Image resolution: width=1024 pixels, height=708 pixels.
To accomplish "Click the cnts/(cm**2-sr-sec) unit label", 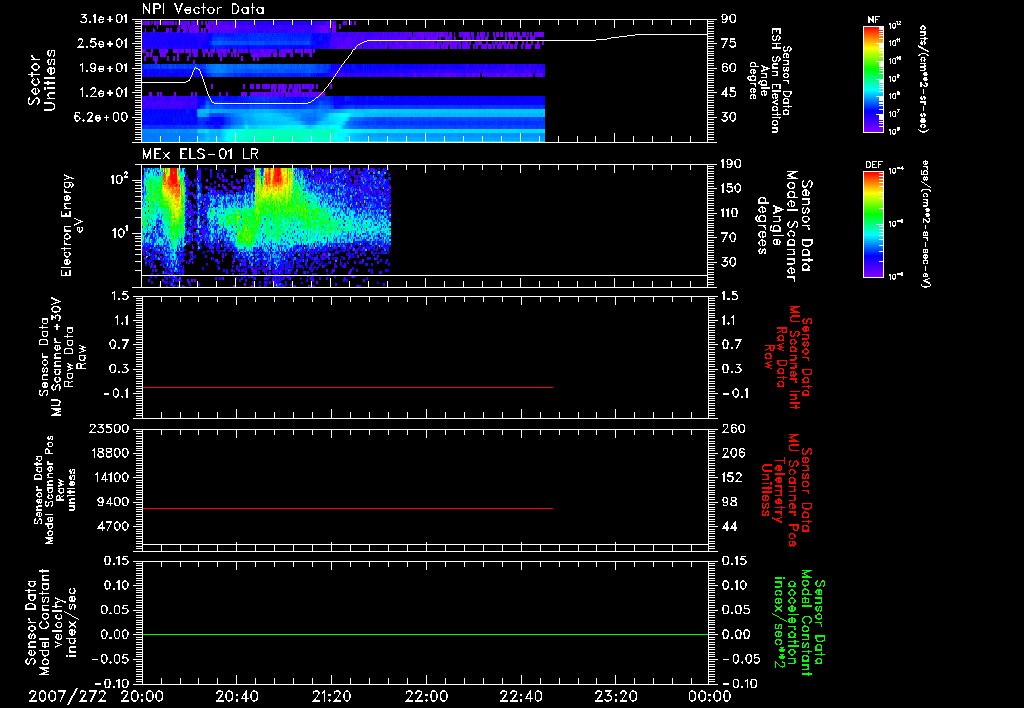I will [923, 79].
